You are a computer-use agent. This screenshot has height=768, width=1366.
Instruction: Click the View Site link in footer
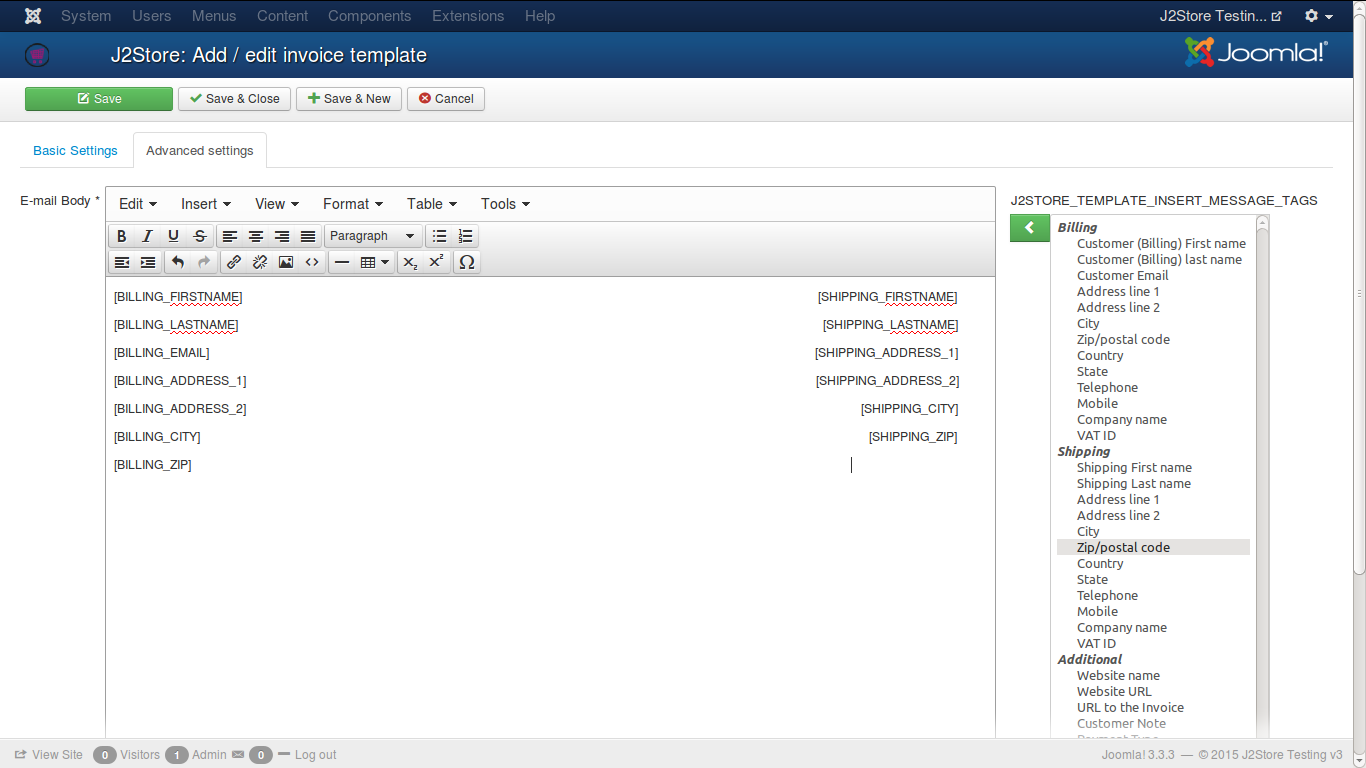(49, 755)
